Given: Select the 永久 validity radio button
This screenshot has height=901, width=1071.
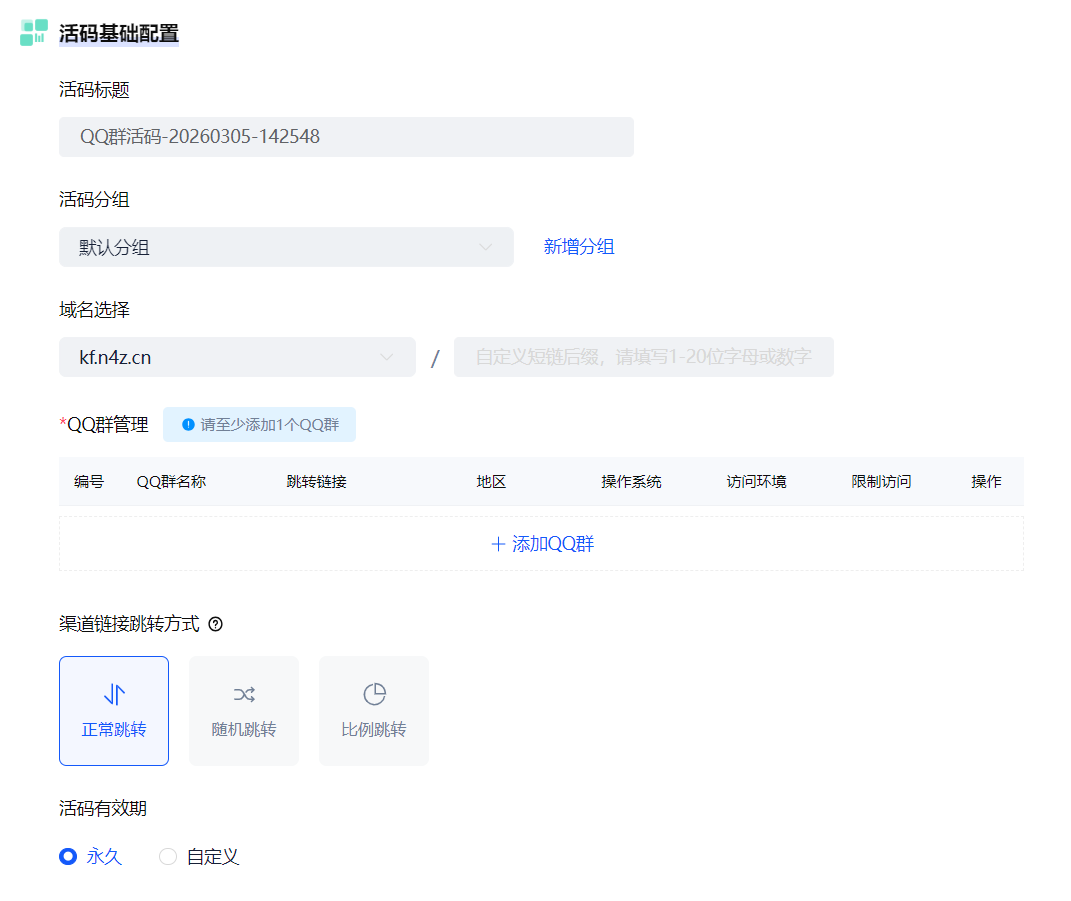Looking at the screenshot, I should pos(68,856).
